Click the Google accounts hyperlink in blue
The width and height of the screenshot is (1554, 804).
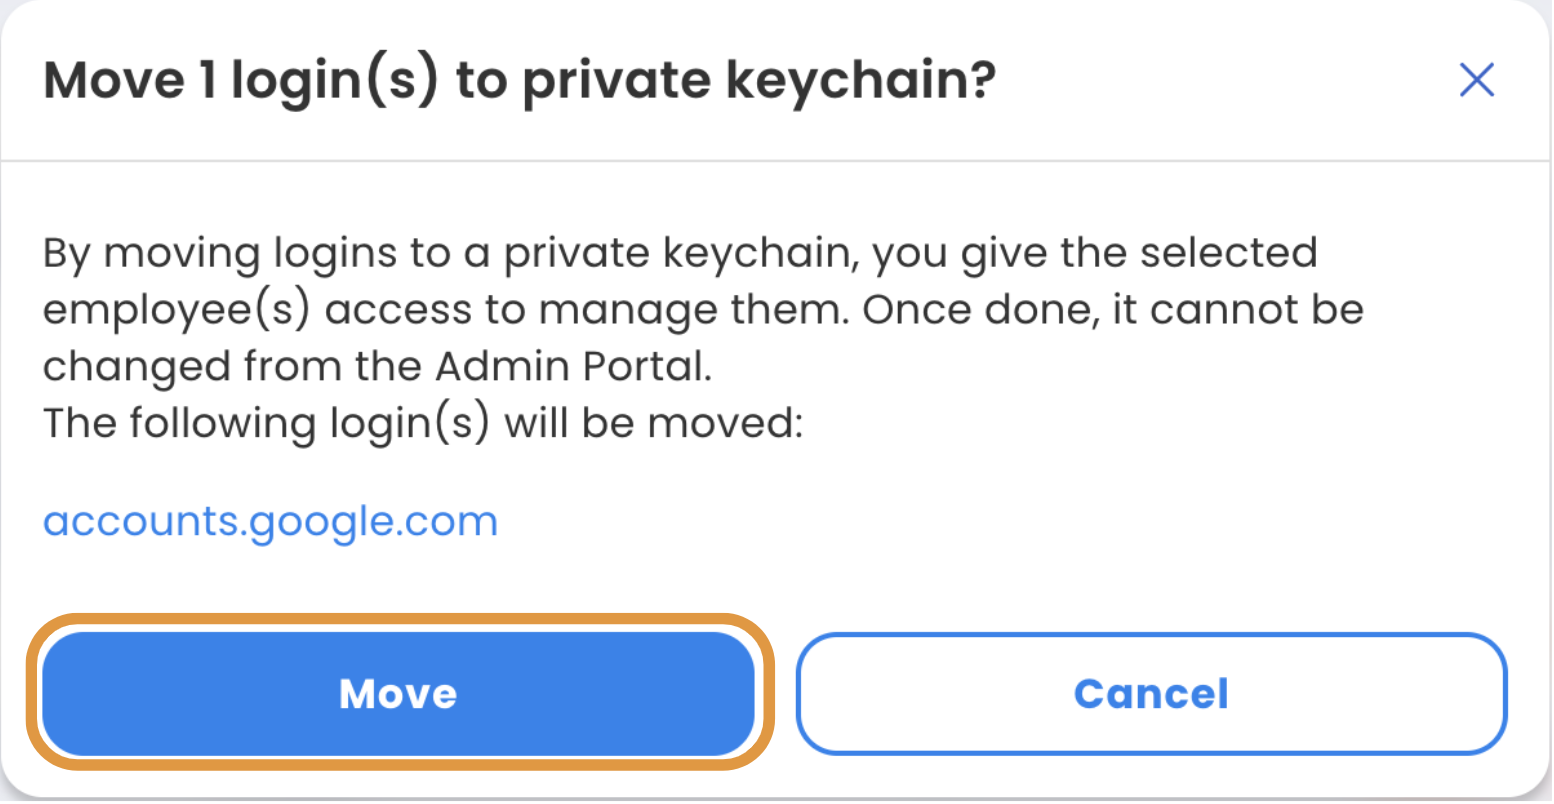point(270,522)
